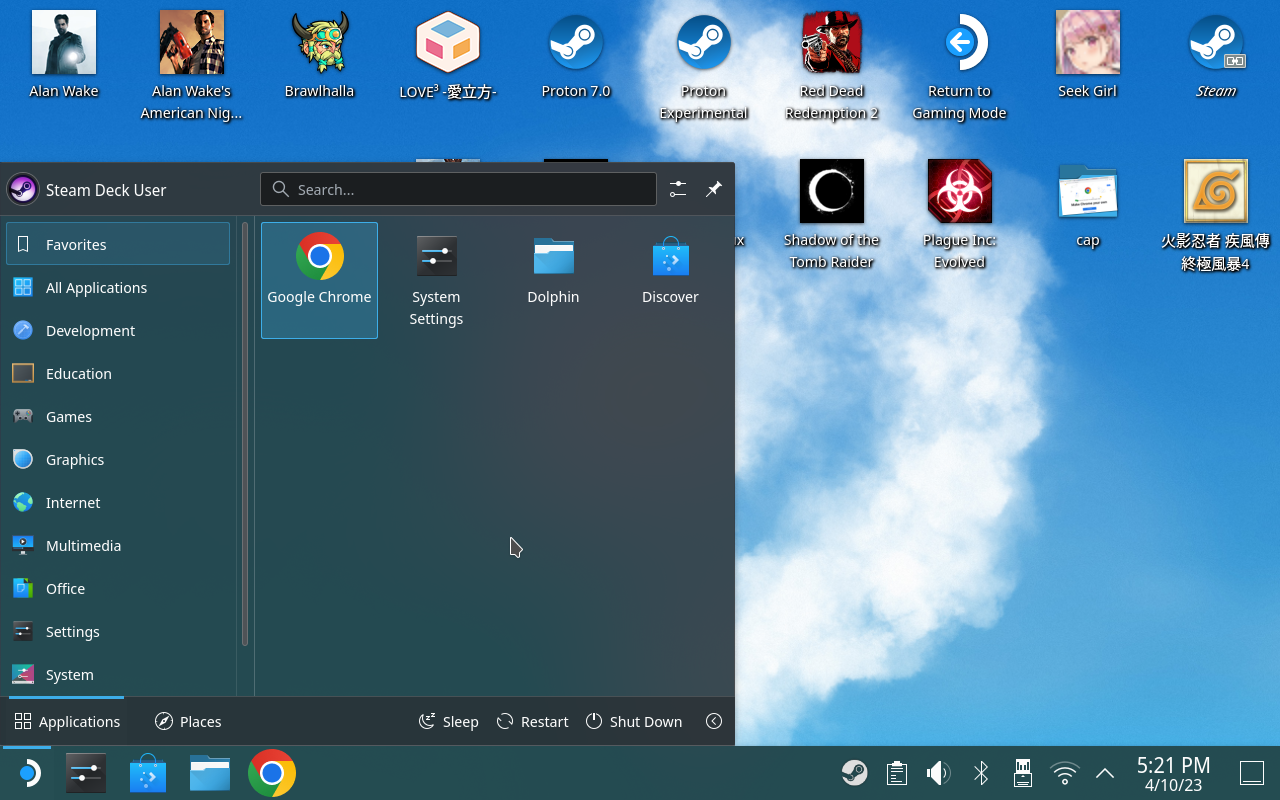Open the clock showing 5:21 PM
Viewport: 1280px width, 800px height.
click(x=1174, y=773)
